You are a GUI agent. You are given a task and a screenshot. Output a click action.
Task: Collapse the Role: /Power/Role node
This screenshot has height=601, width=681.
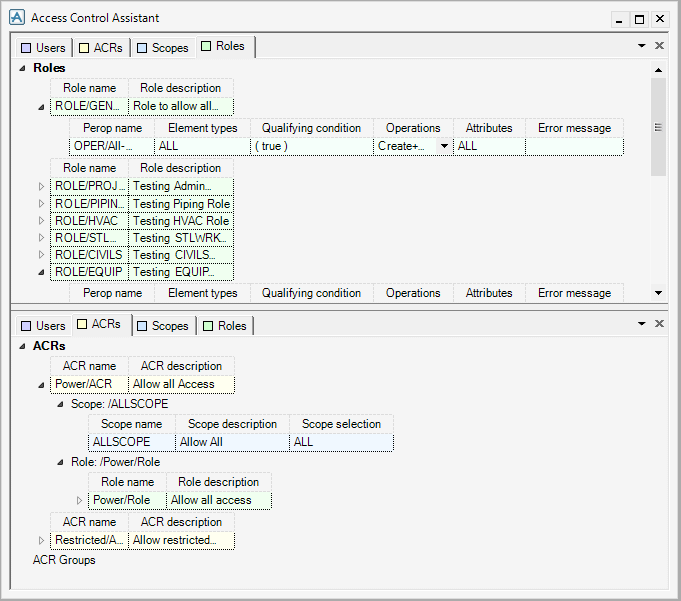click(60, 462)
